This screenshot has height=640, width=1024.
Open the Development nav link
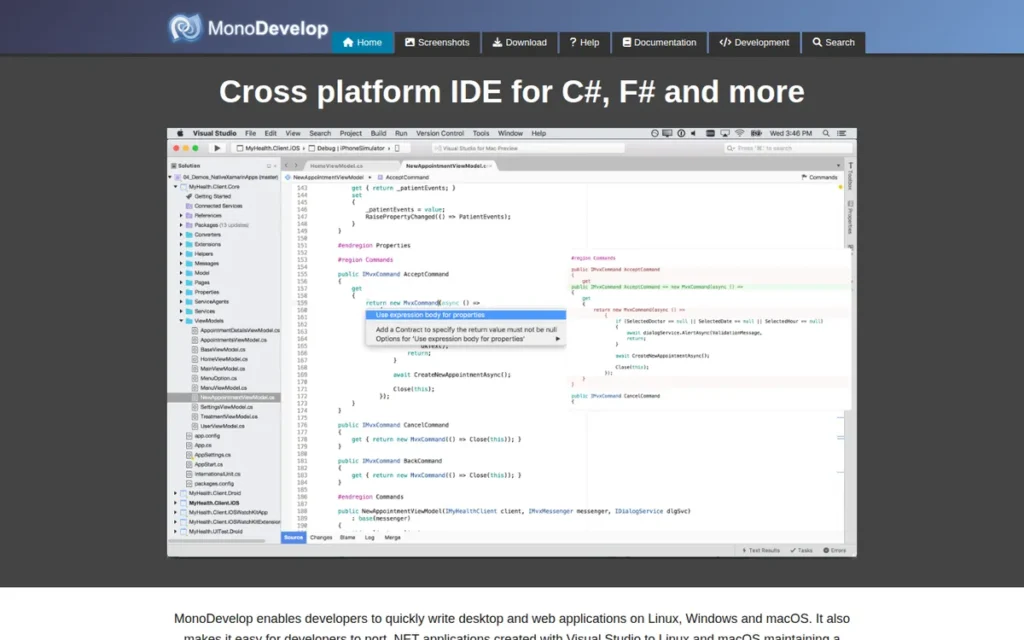[754, 42]
